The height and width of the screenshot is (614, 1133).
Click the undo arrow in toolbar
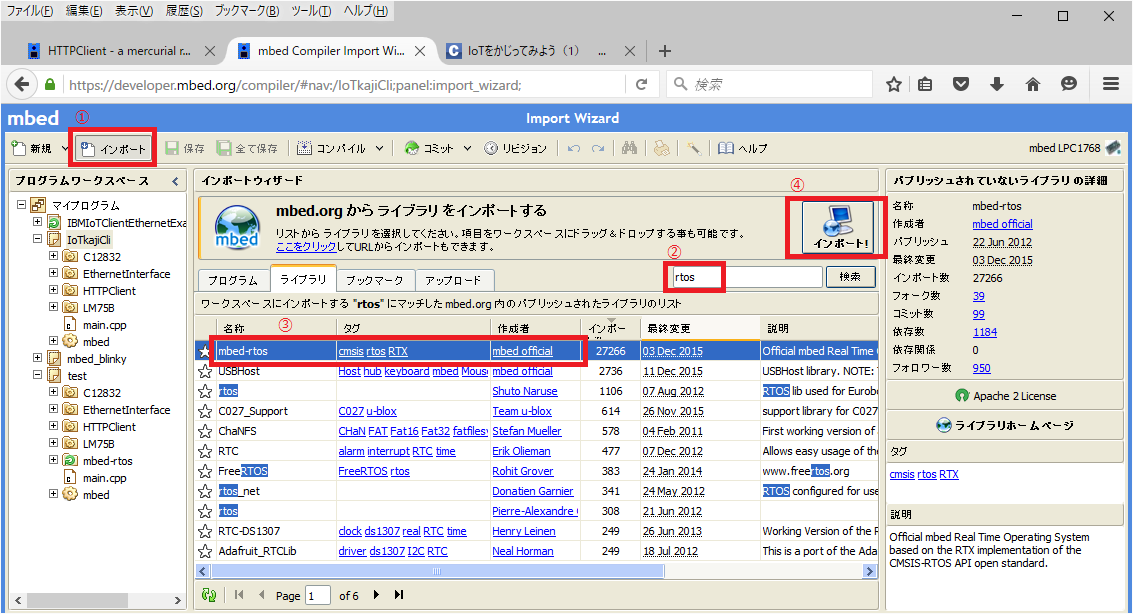(x=574, y=149)
